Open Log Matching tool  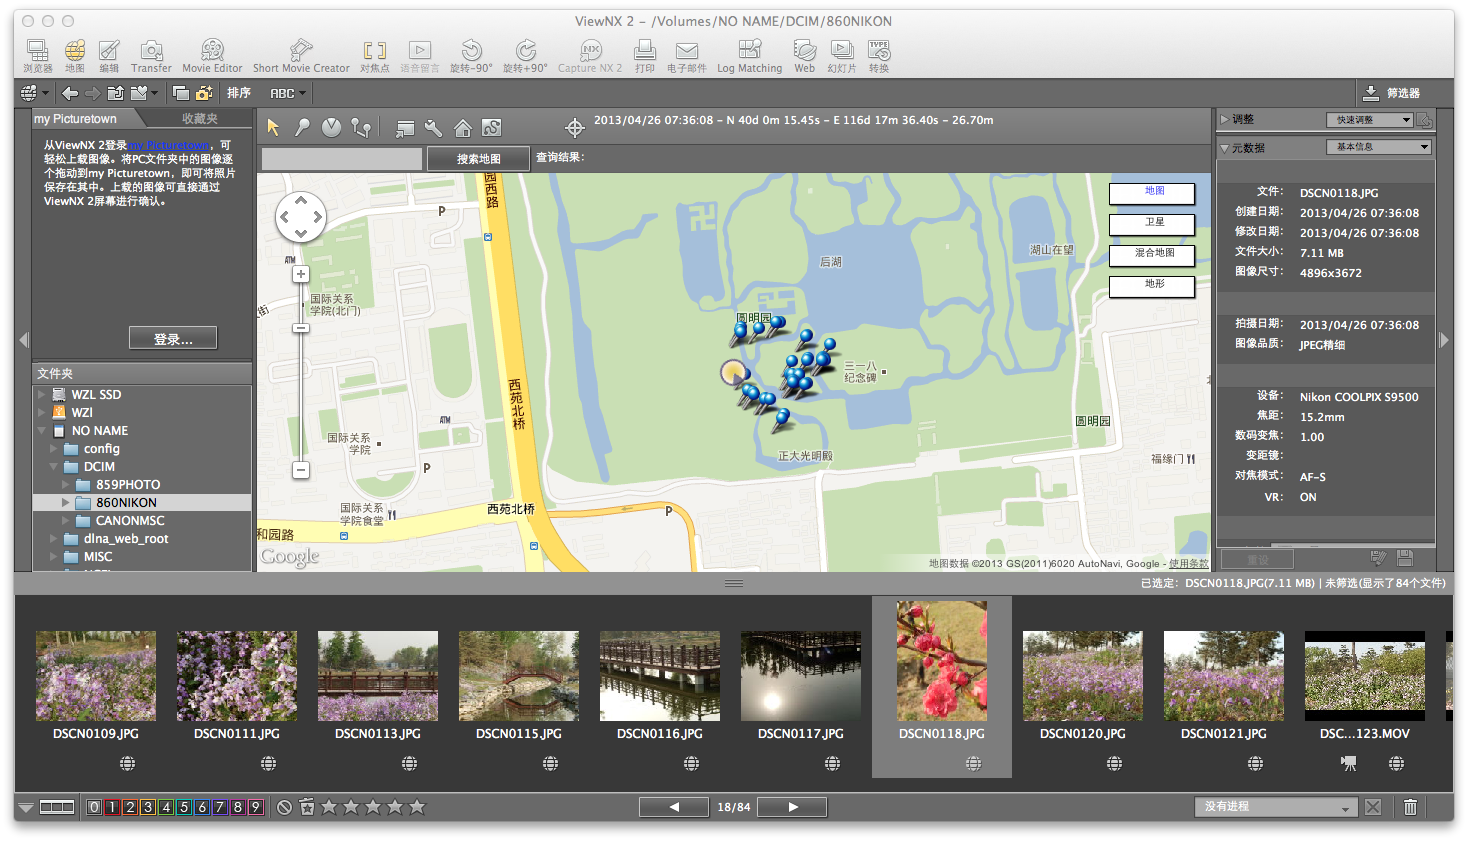coord(749,56)
